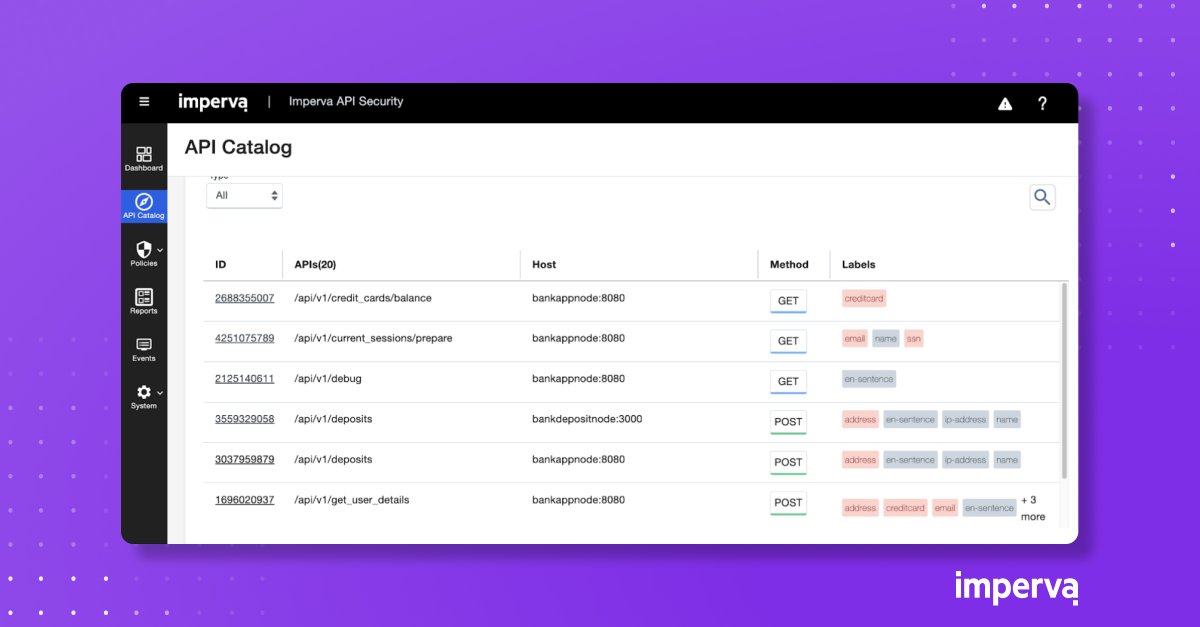Open the Type filter dropdown set to All
The image size is (1200, 627).
coord(244,195)
